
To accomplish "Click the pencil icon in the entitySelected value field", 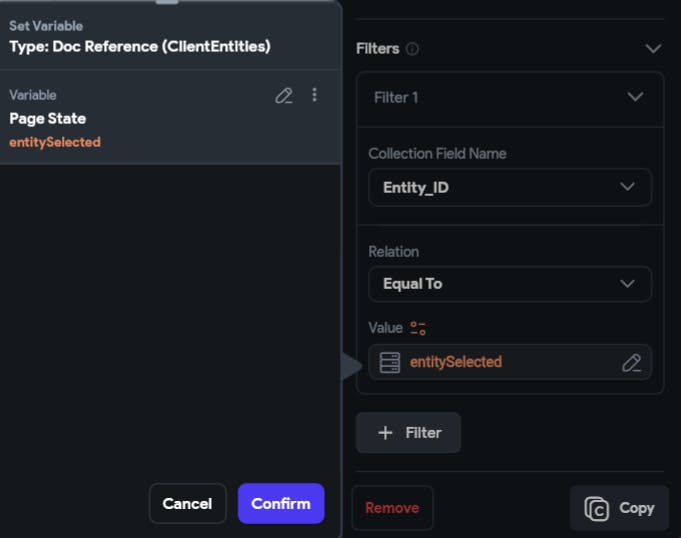I will (631, 362).
